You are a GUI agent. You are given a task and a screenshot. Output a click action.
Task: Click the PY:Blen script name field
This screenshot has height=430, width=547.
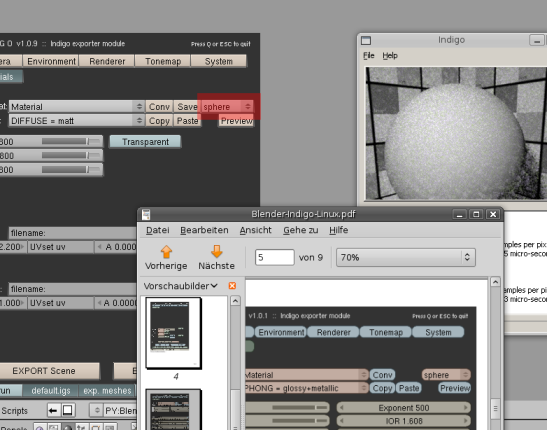tap(120, 411)
